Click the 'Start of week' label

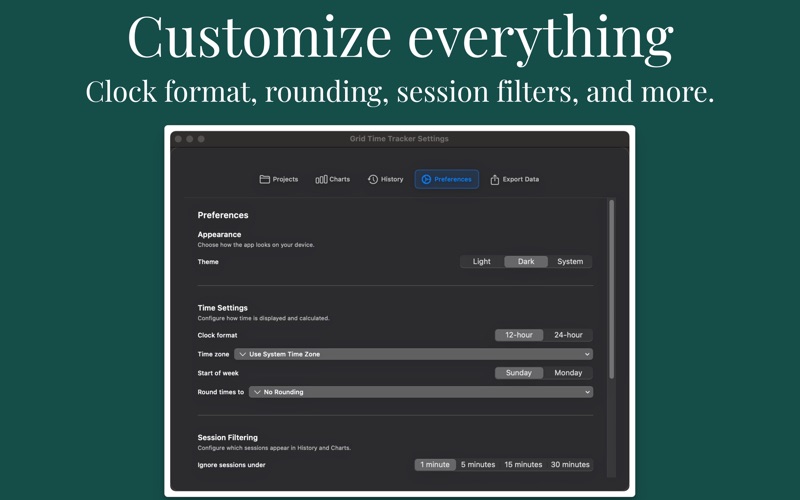tap(218, 373)
